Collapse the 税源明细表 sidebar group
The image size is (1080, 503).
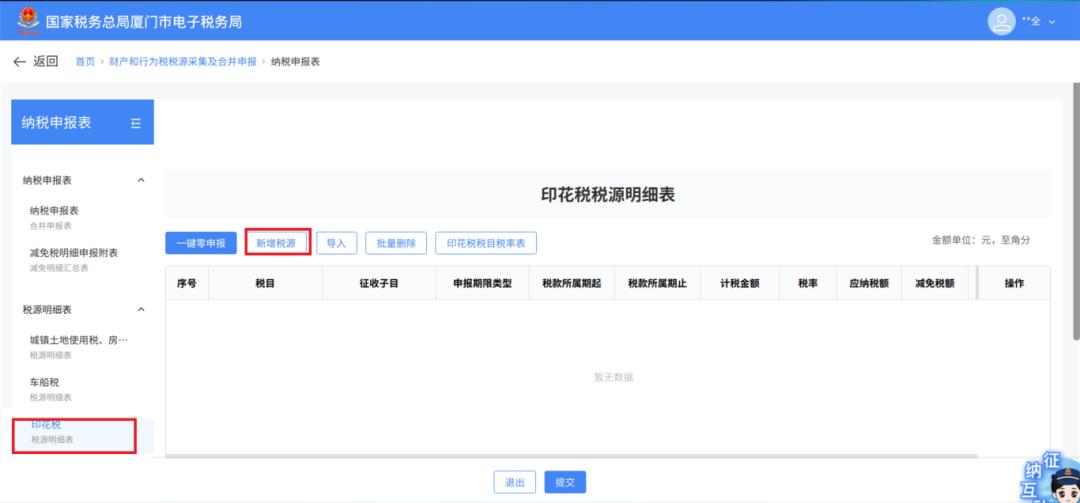(141, 309)
